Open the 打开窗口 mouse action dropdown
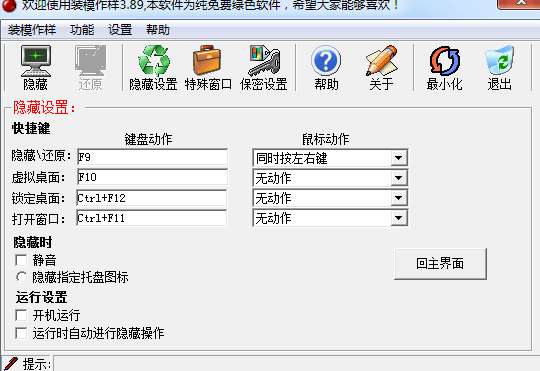Viewport: 540px width, 371px height. 398,218
